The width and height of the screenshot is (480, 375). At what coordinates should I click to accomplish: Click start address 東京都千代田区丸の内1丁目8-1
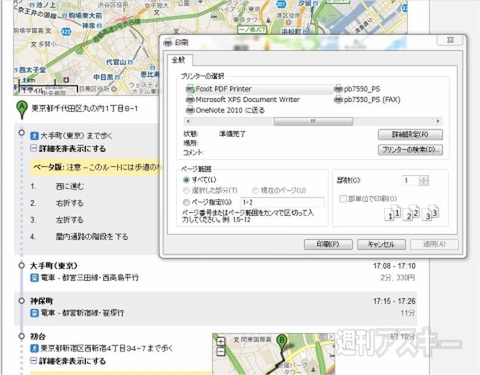85,108
